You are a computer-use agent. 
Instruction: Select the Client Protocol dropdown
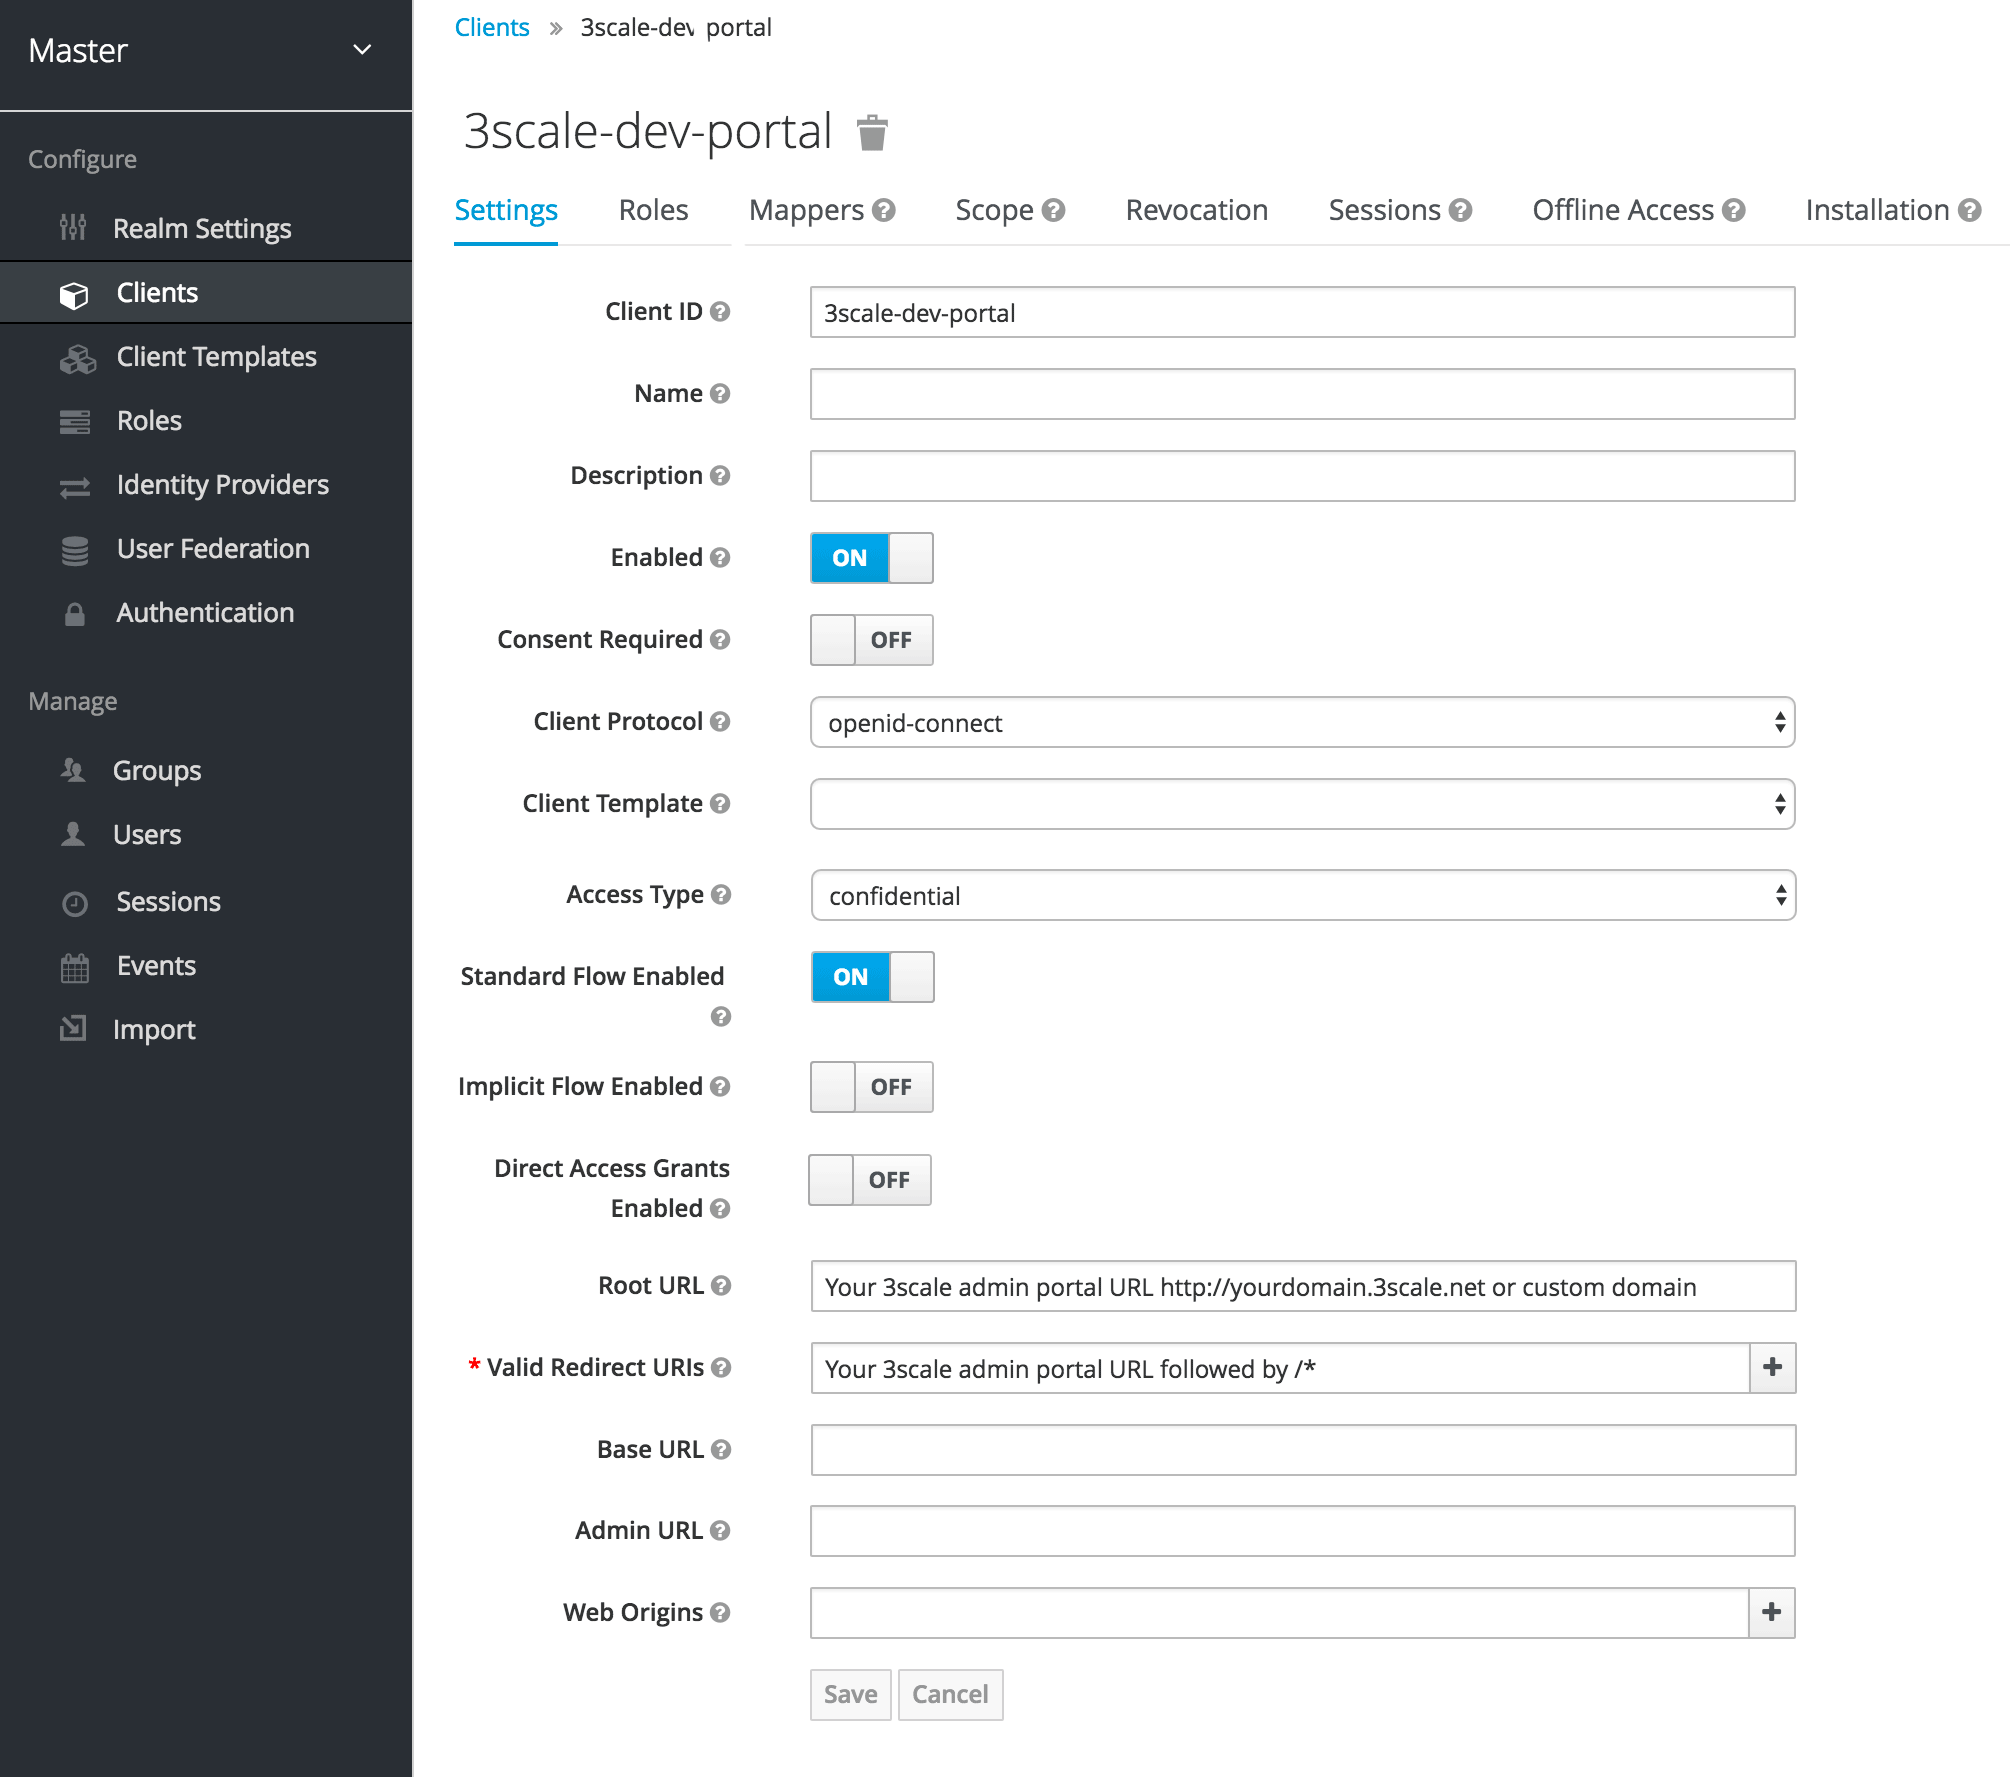[1303, 722]
